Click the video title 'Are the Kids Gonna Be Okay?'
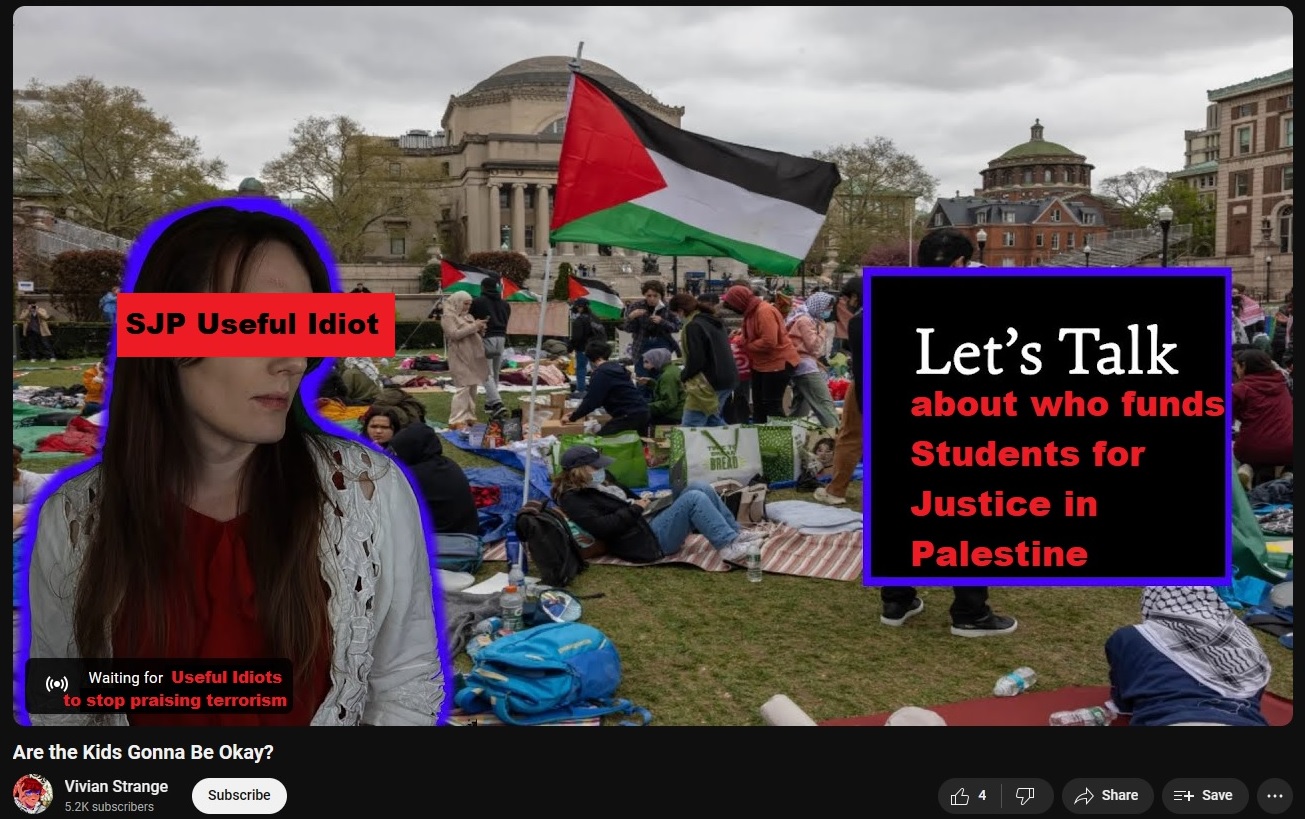1305x819 pixels. 143,752
